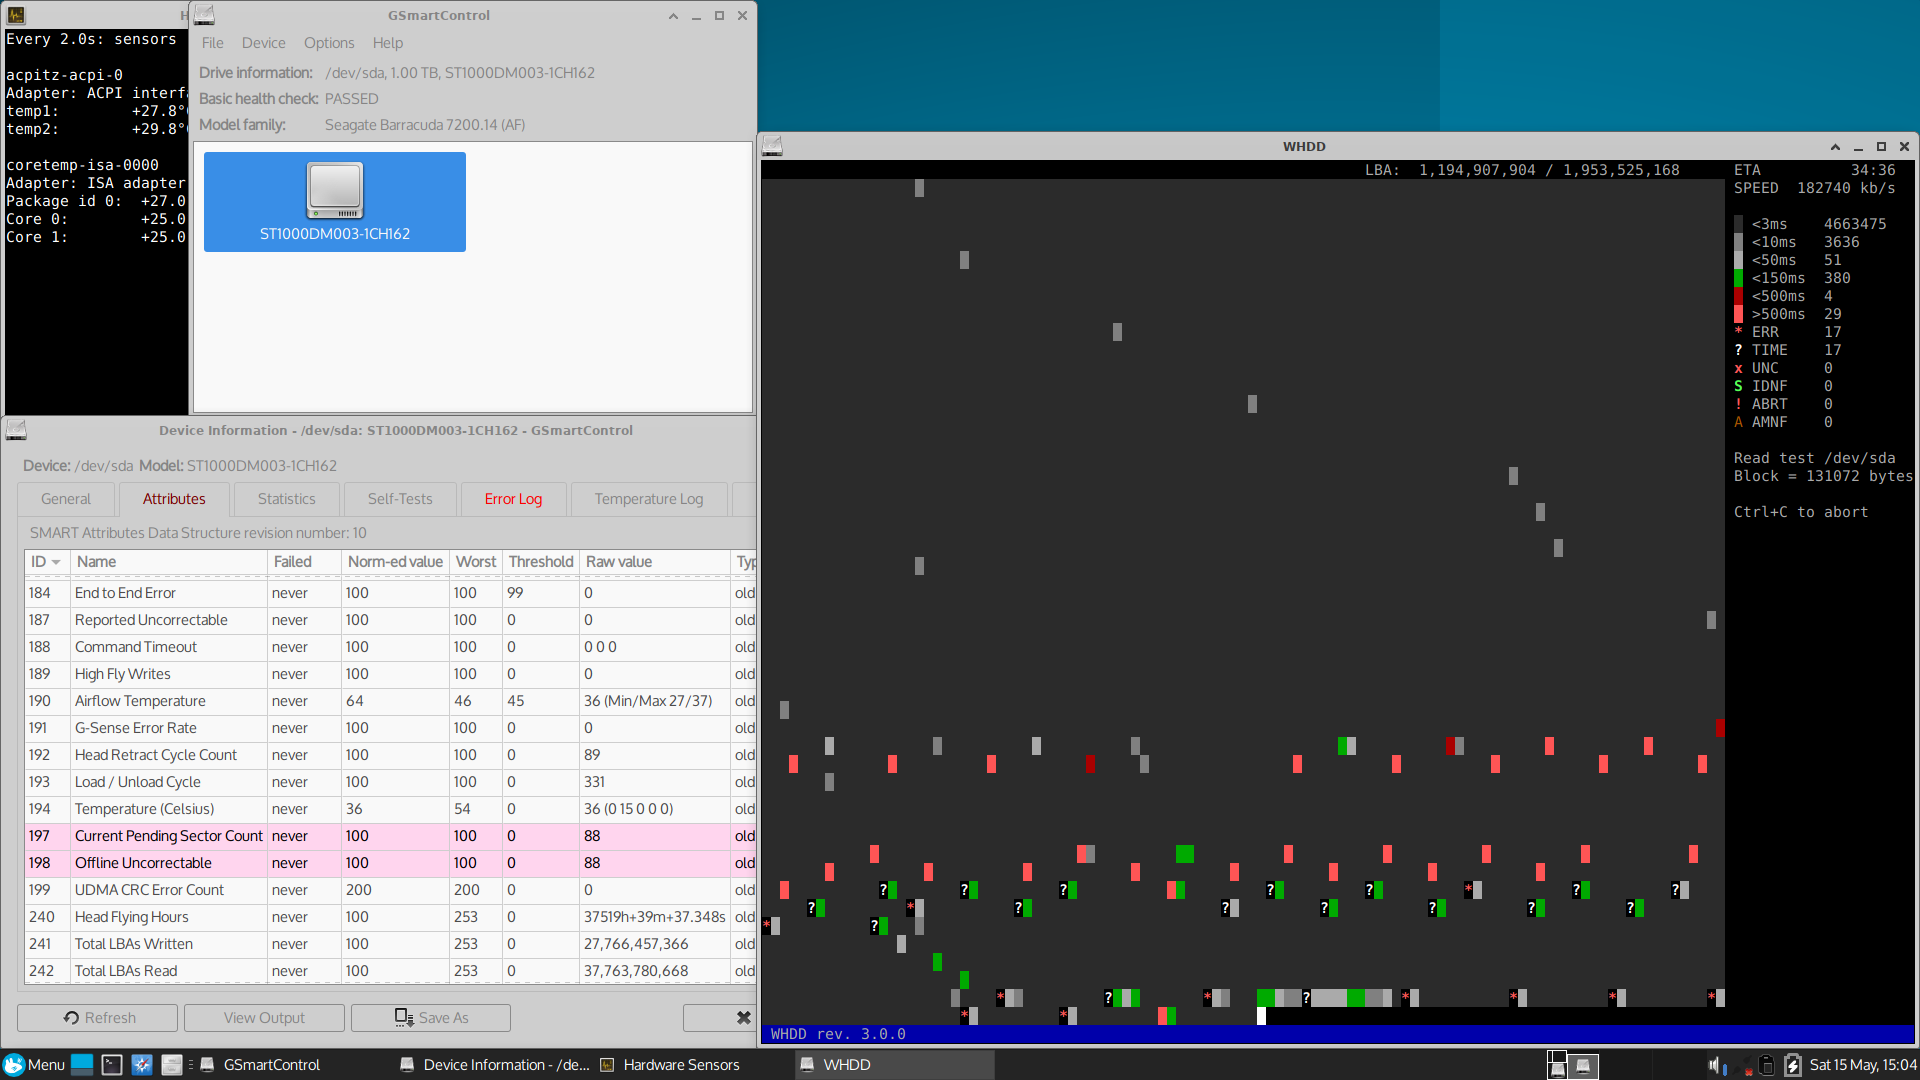Select the ST1000DM003-1CH162 drive icon
The height and width of the screenshot is (1080, 1920).
334,201
